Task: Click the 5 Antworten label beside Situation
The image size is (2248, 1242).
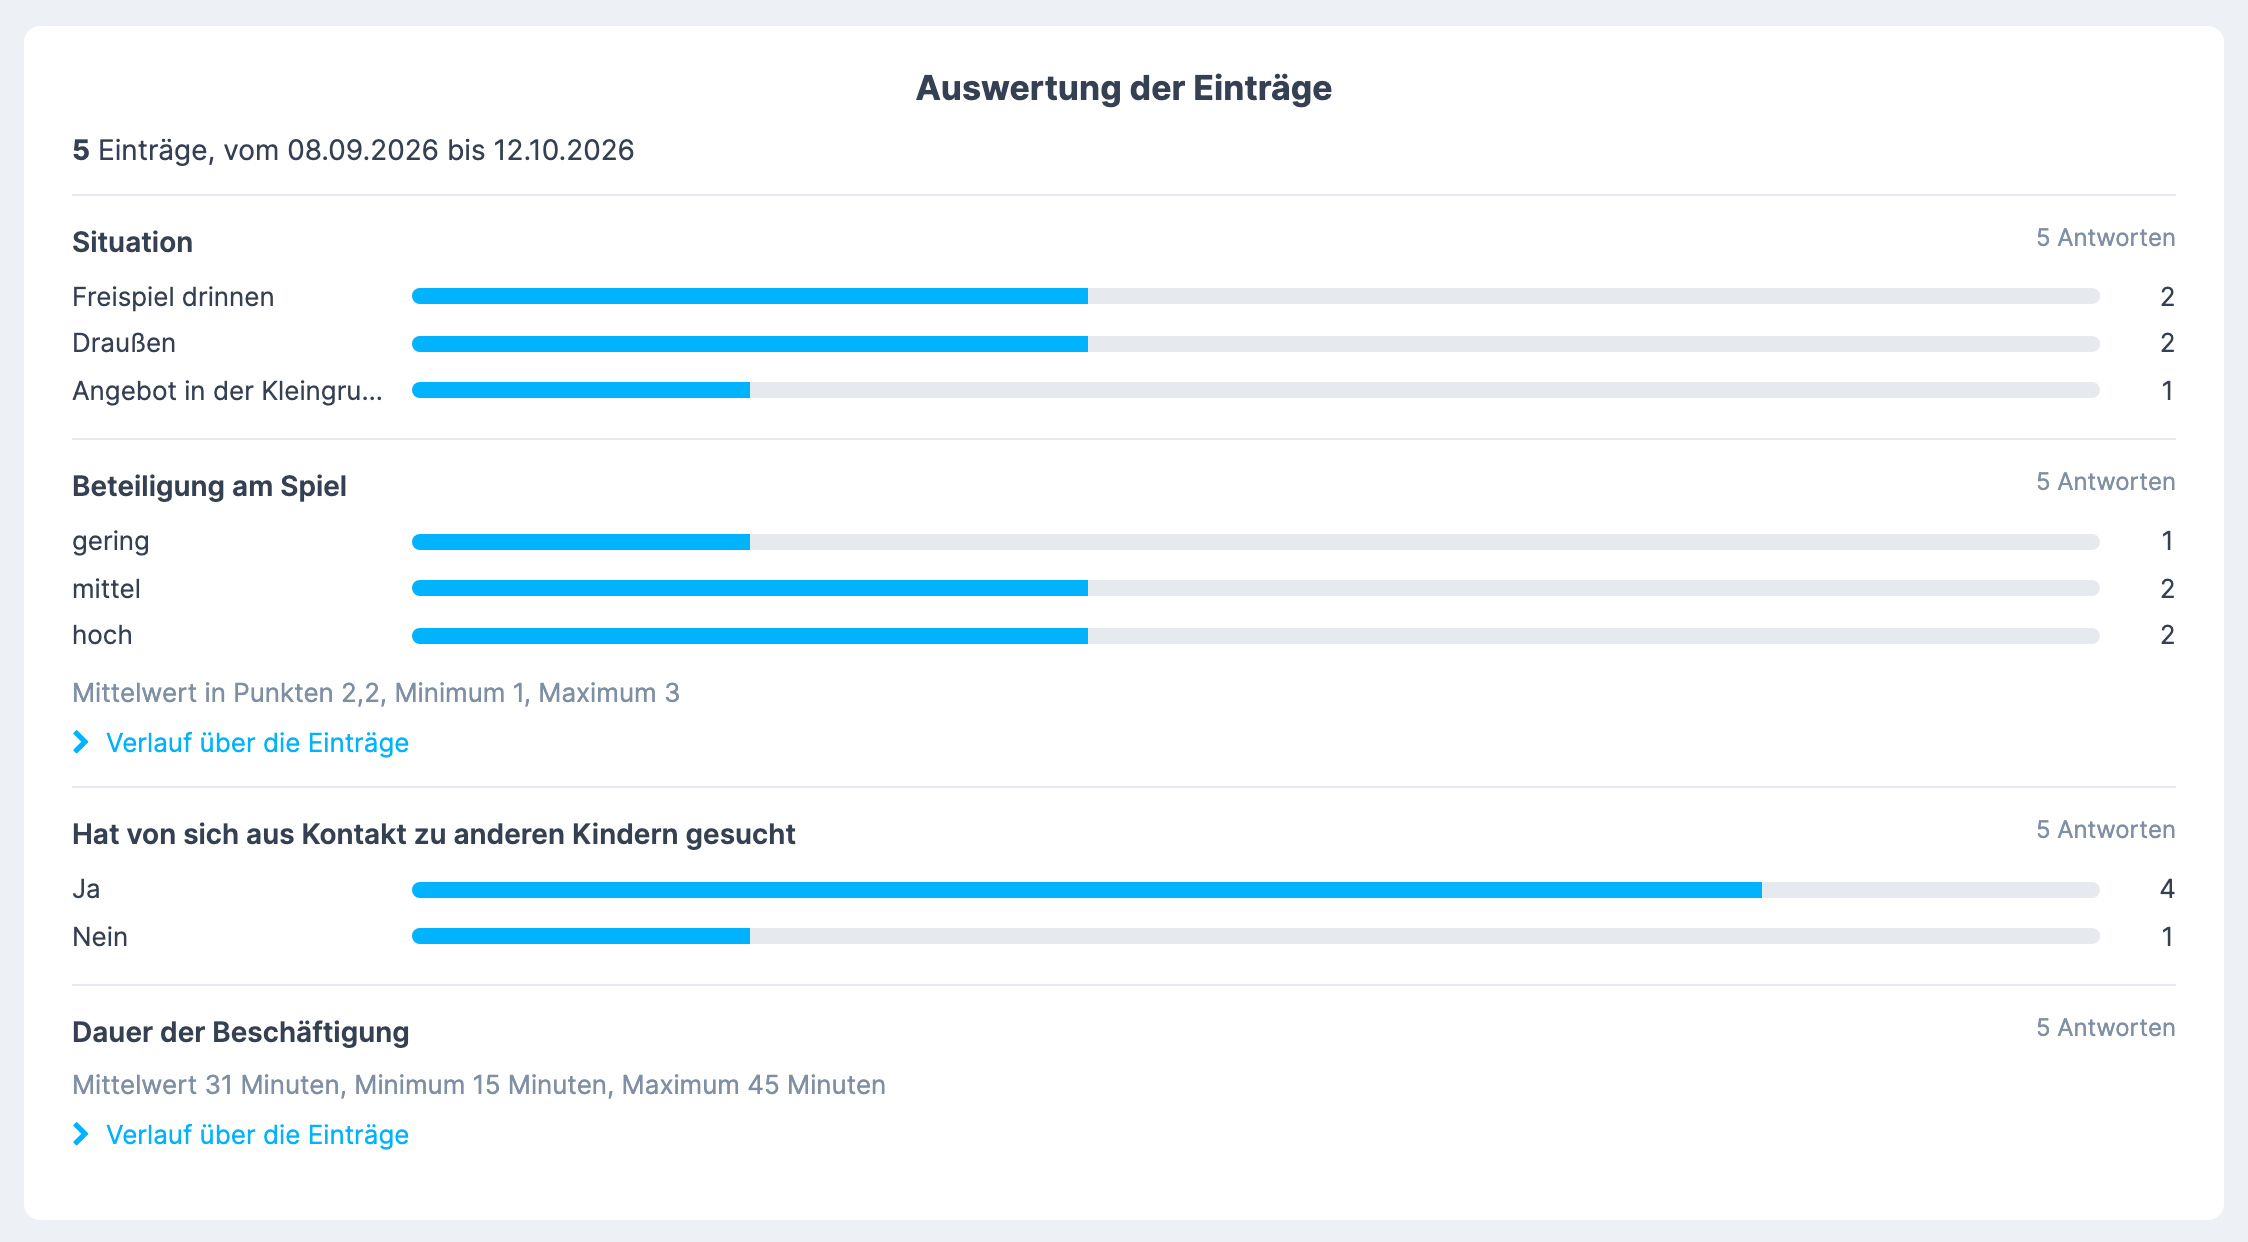Action: pyautogui.click(x=2106, y=238)
